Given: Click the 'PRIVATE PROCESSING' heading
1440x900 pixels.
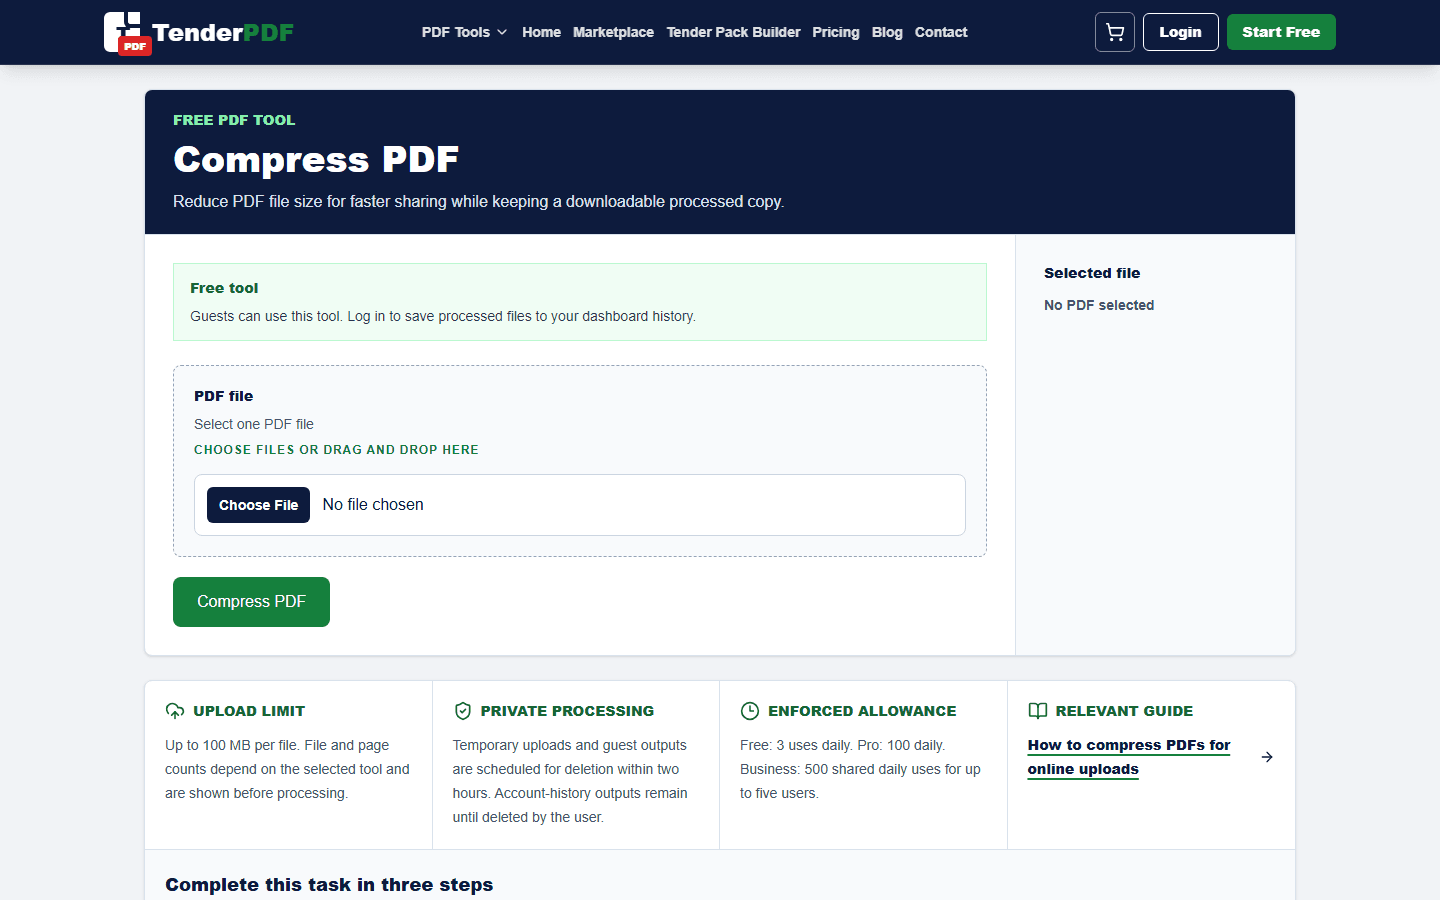Looking at the screenshot, I should tap(567, 711).
